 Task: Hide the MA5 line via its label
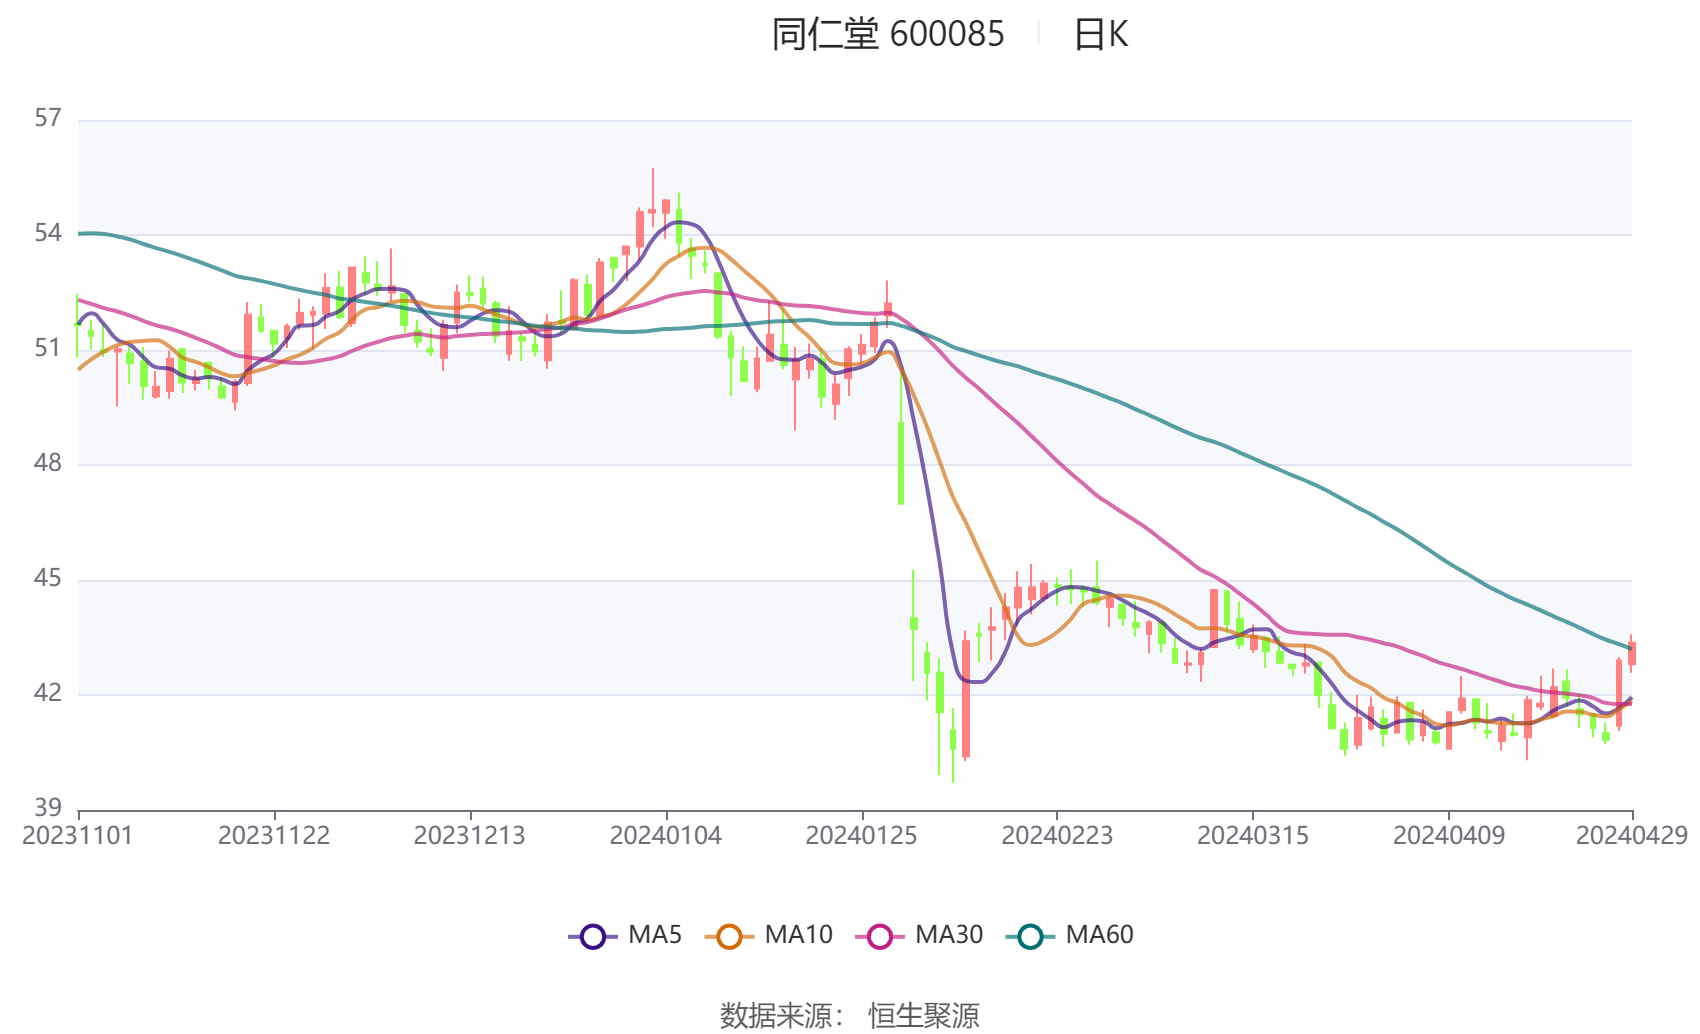(655, 935)
